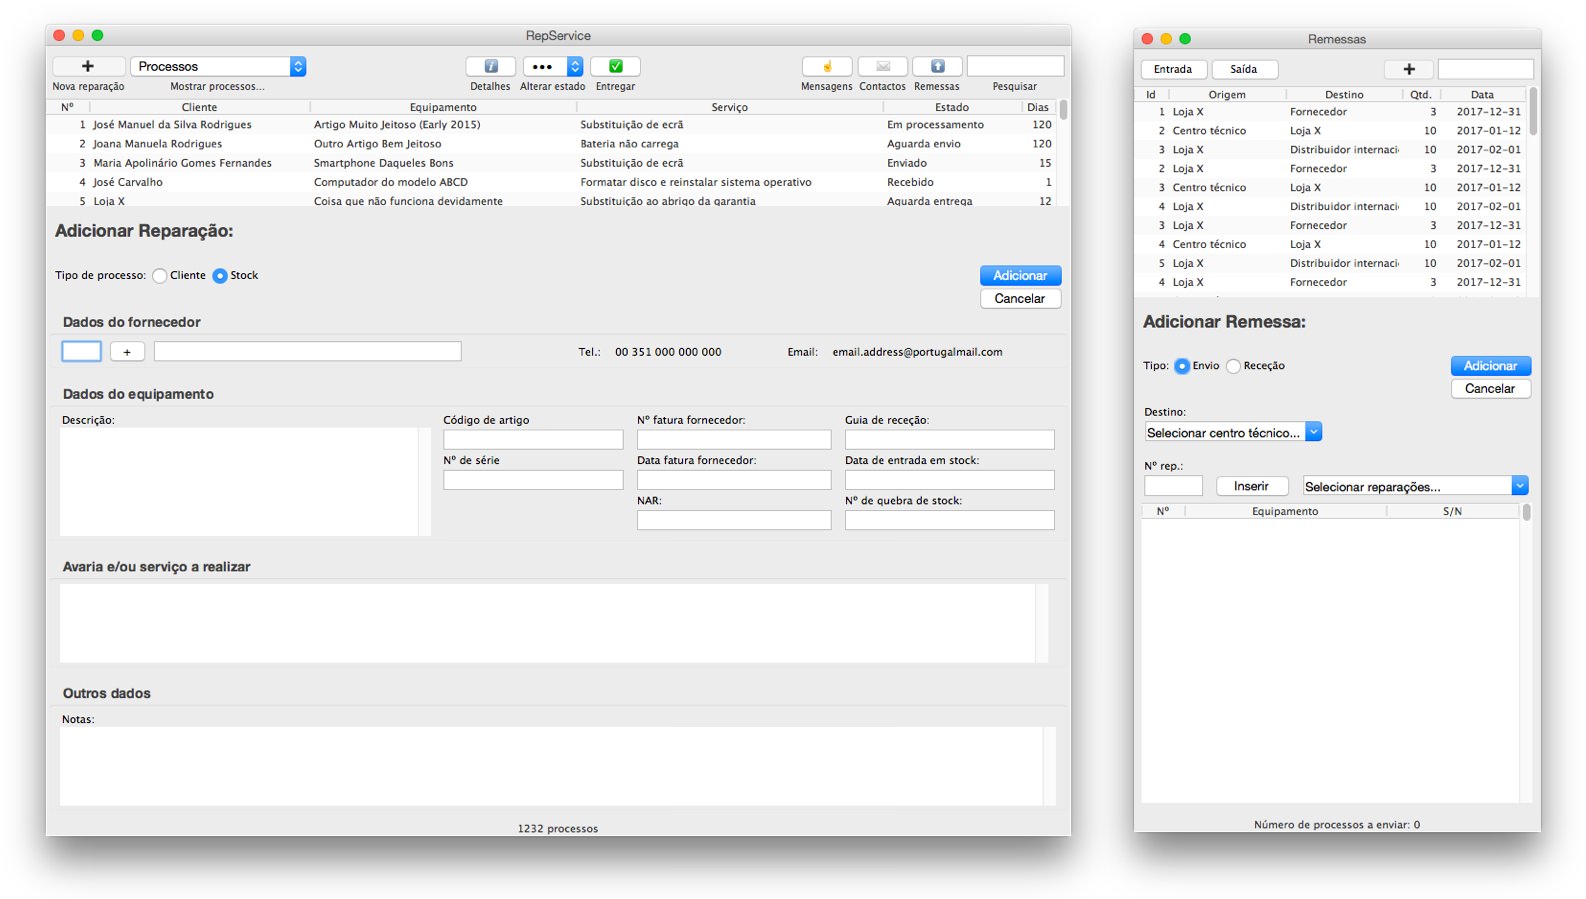The width and height of the screenshot is (1586, 899).
Task: Sort by Destino column in Remessas
Action: click(x=1344, y=95)
